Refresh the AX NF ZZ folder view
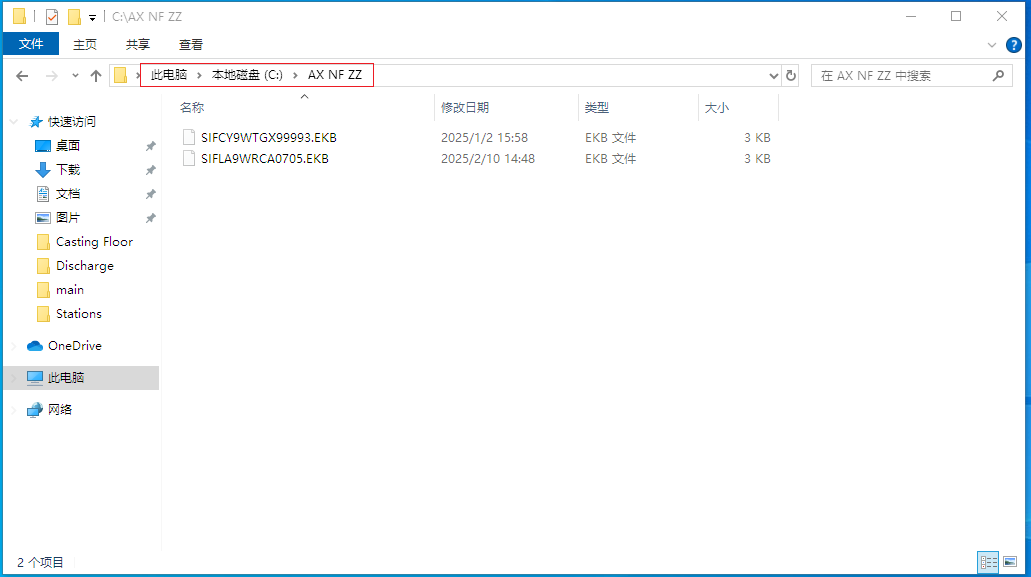The height and width of the screenshot is (577, 1031). pos(791,76)
